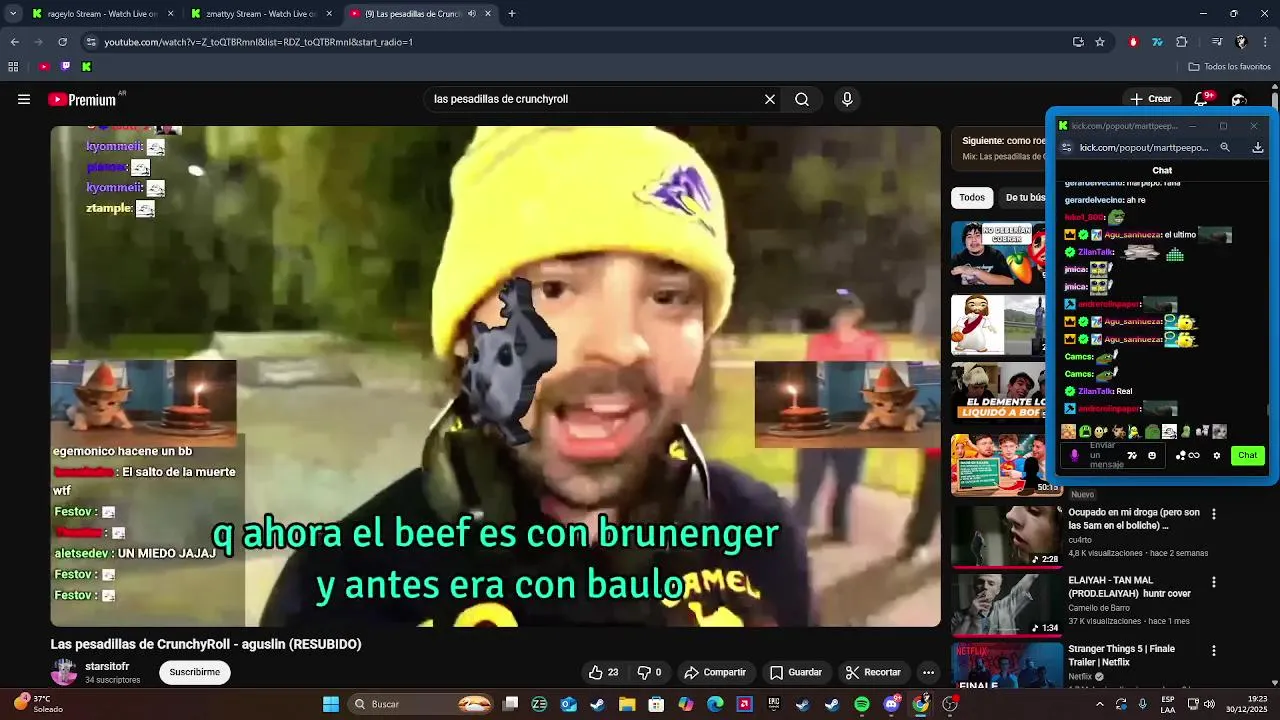1280x720 pixels.
Task: Open Kick chat settings gear
Action: point(1217,455)
